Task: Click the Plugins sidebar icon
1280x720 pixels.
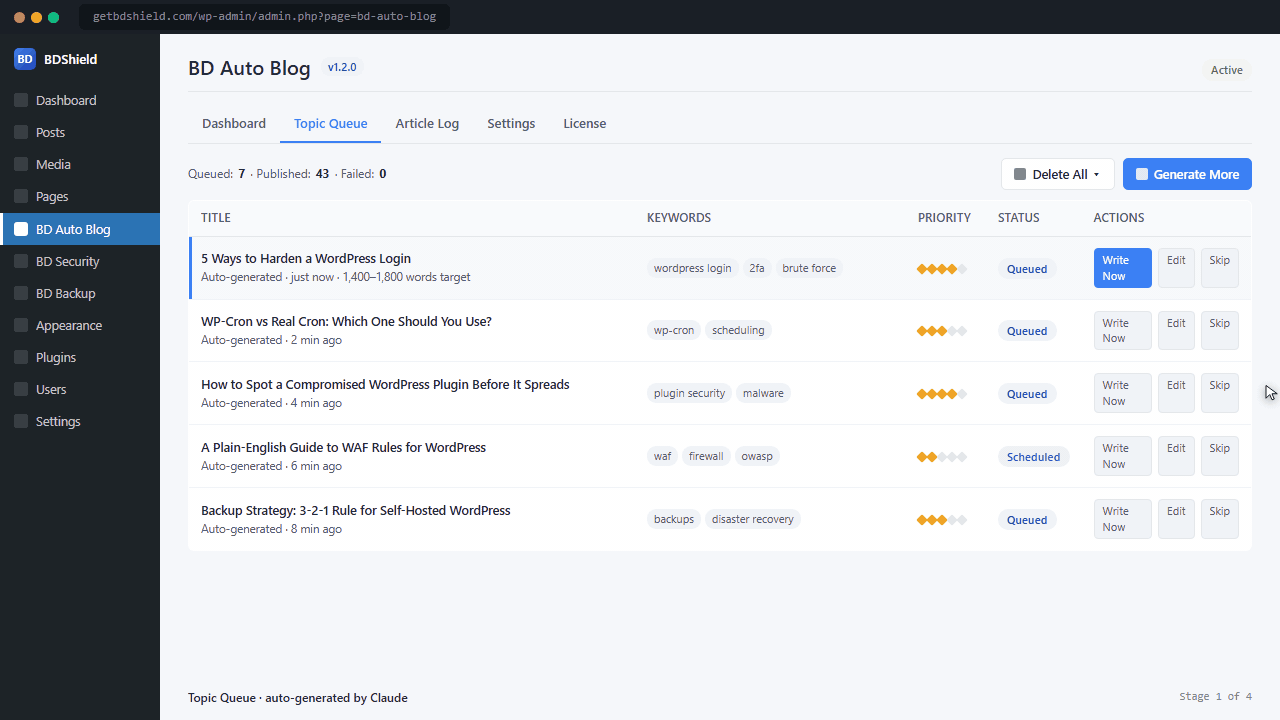Action: point(21,357)
